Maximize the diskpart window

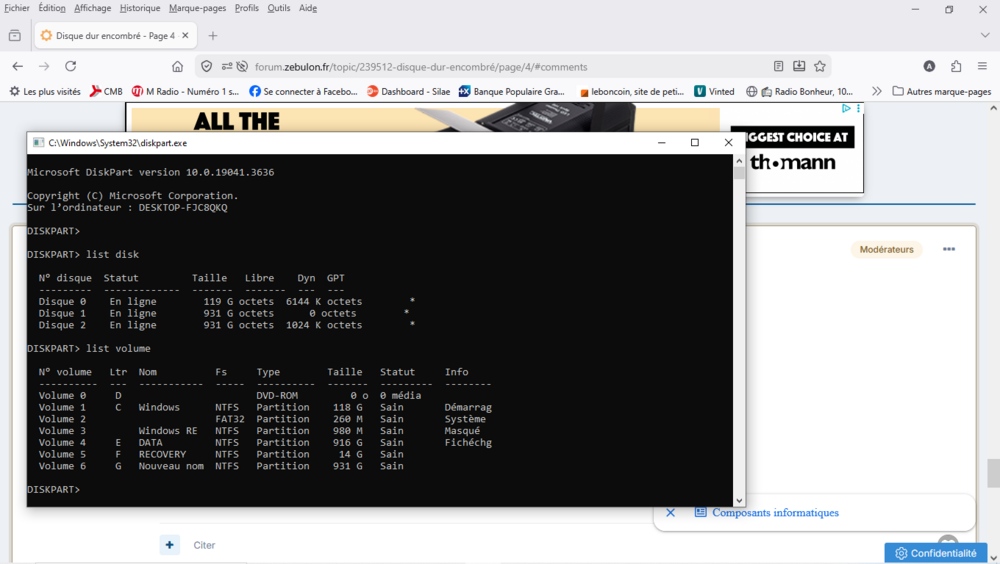click(695, 143)
